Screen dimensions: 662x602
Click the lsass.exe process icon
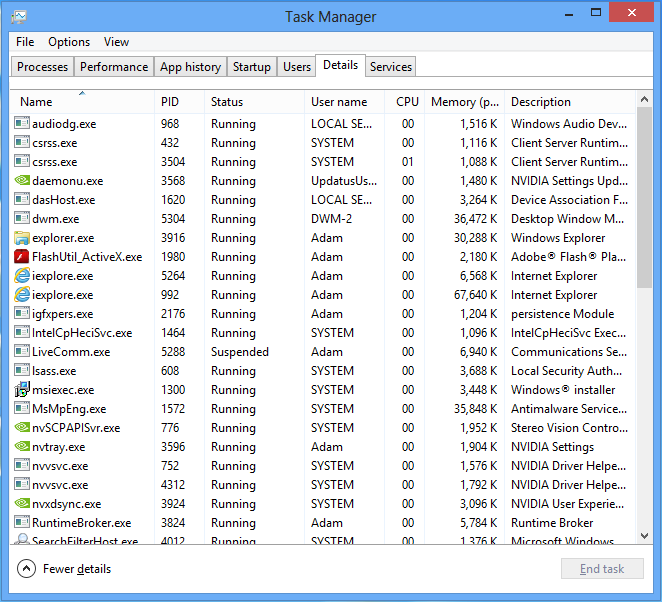tap(22, 370)
